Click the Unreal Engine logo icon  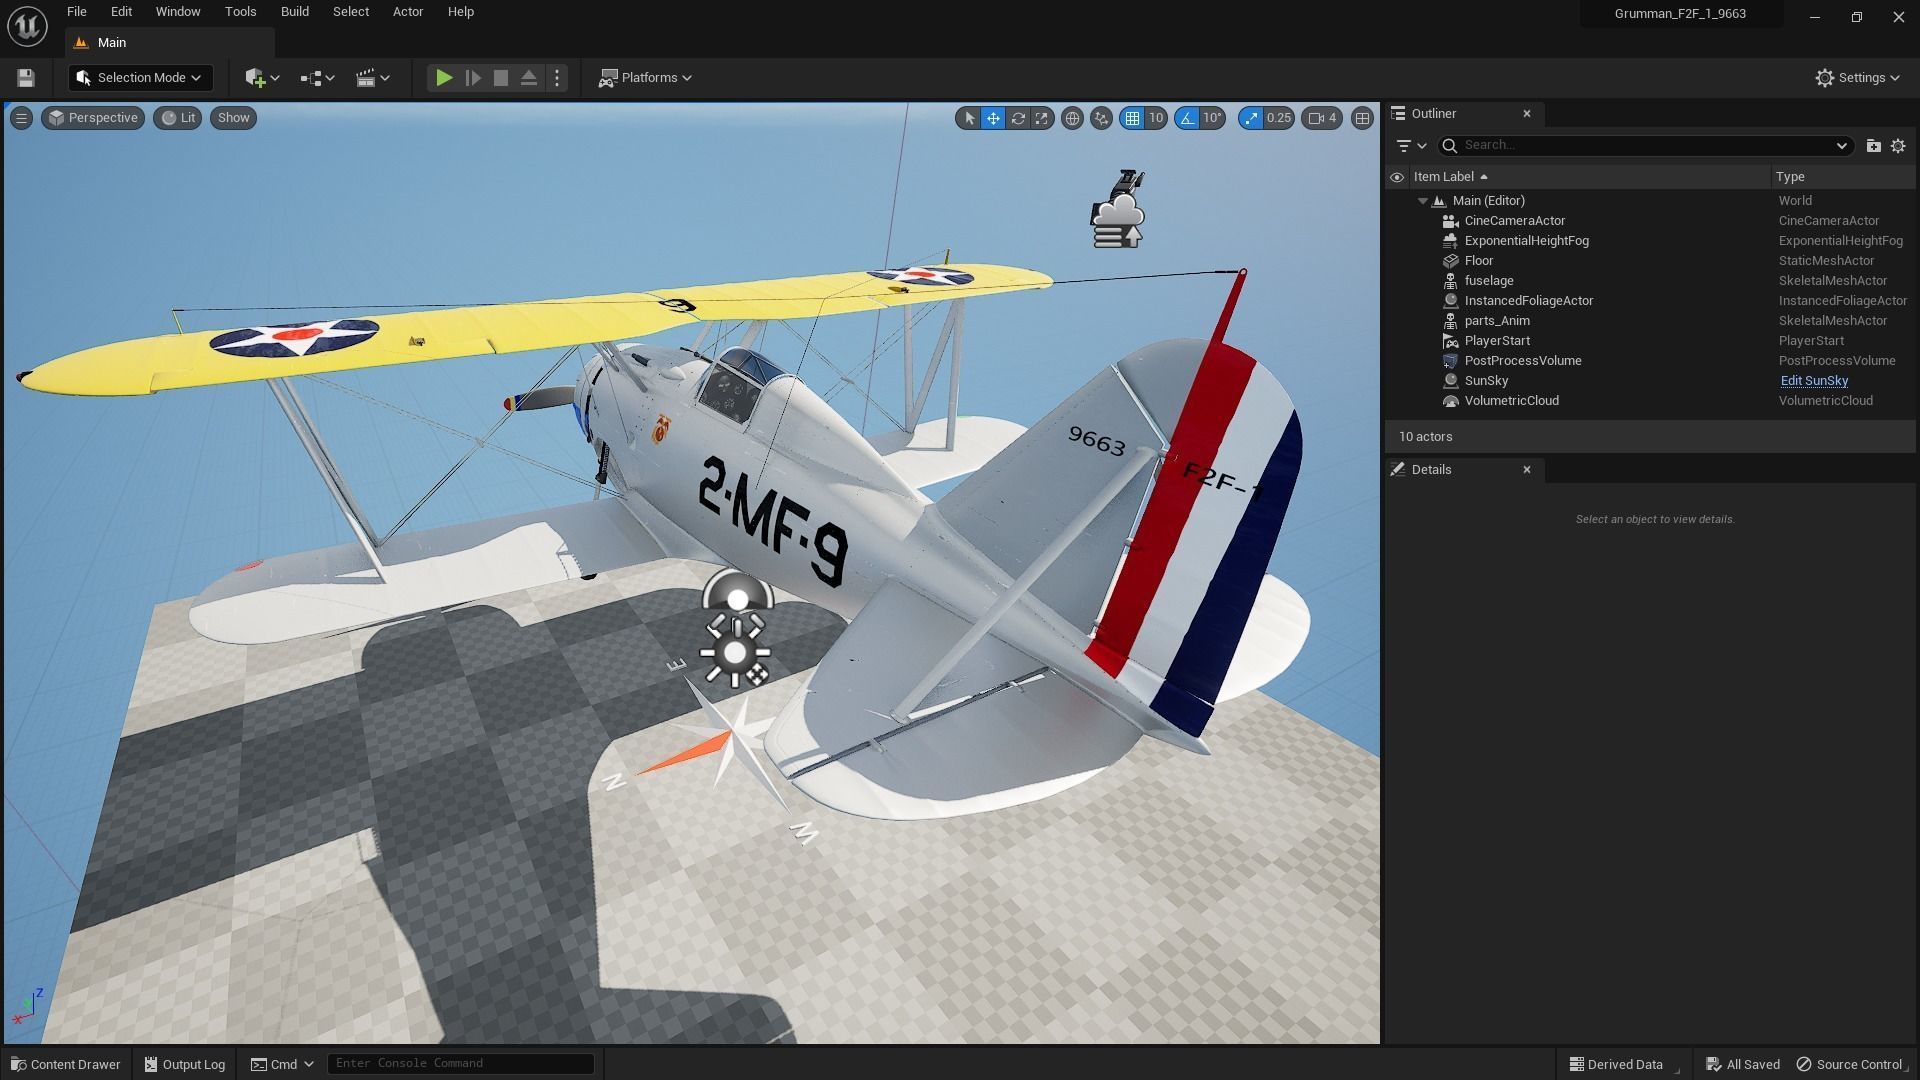pyautogui.click(x=27, y=25)
